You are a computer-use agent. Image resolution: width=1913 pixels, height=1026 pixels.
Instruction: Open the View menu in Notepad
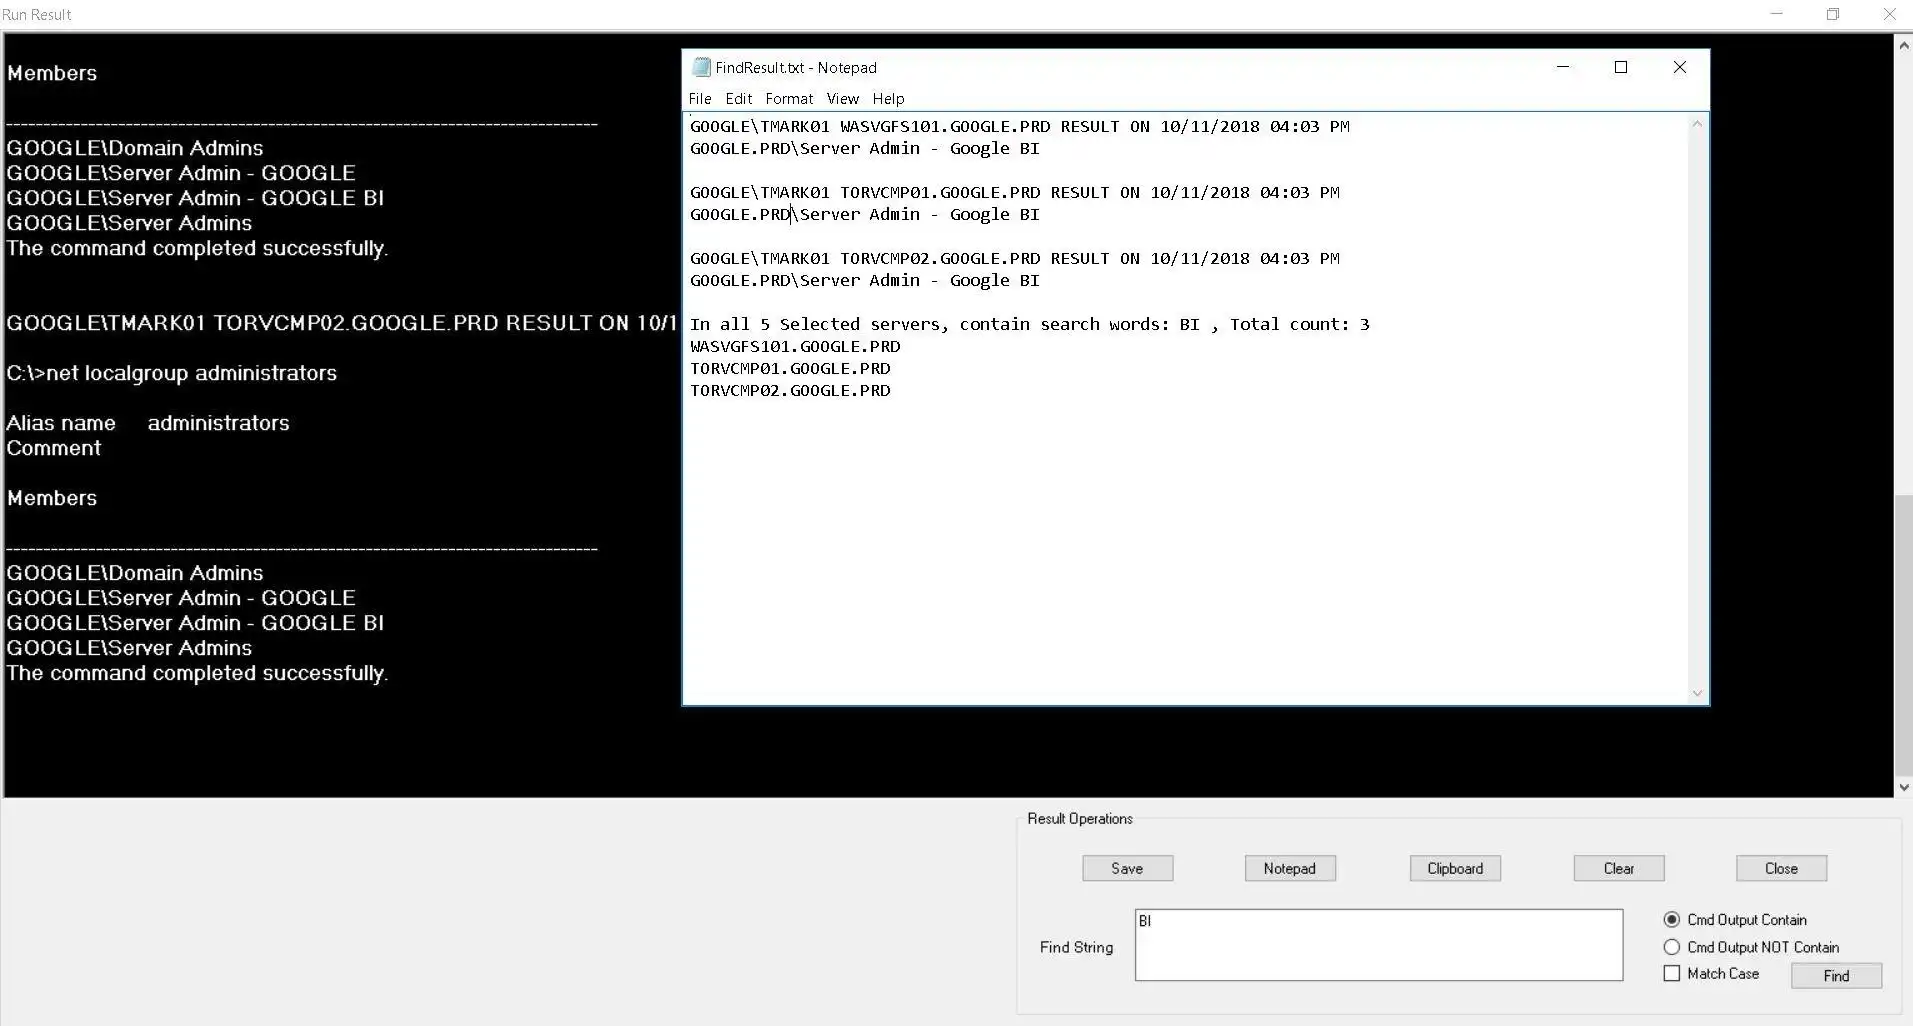click(842, 98)
